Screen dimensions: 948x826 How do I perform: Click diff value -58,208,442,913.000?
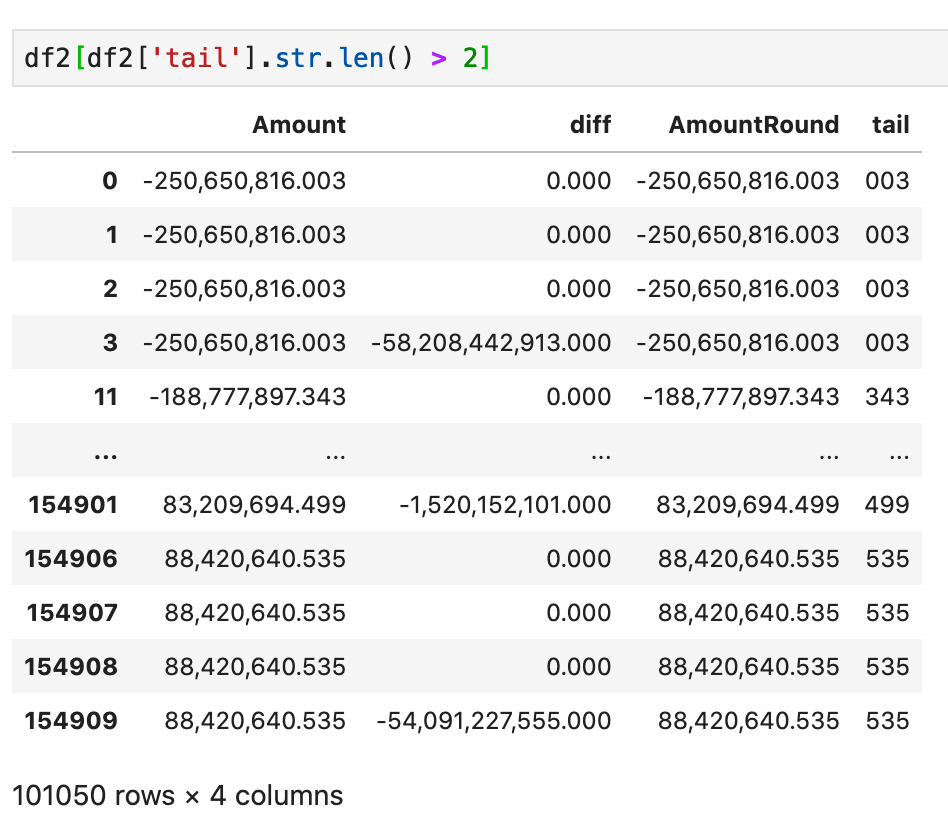click(x=491, y=343)
